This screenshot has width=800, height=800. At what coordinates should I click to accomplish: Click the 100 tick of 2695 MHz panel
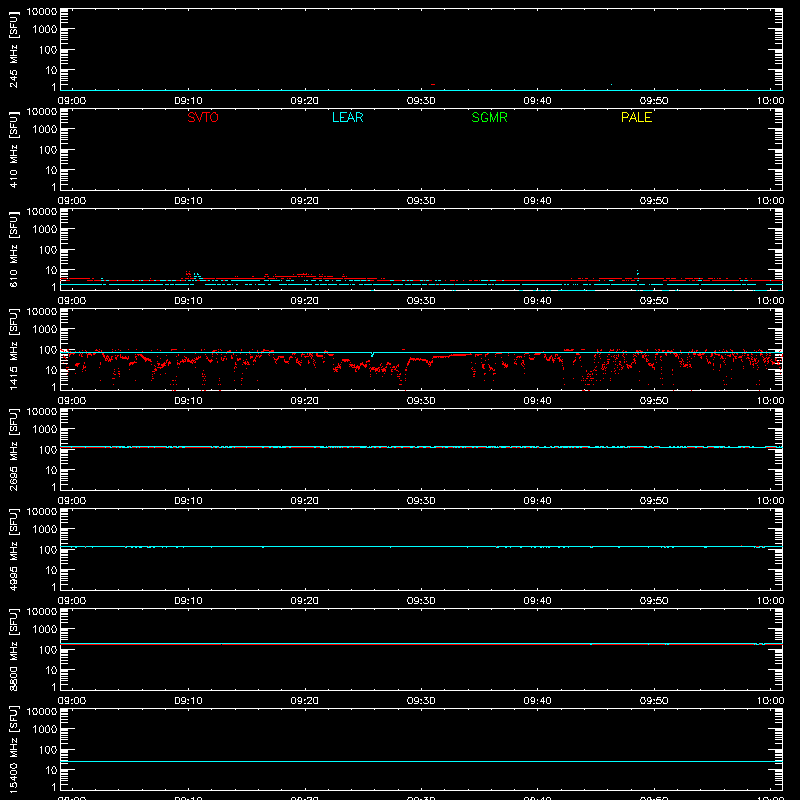click(47, 450)
